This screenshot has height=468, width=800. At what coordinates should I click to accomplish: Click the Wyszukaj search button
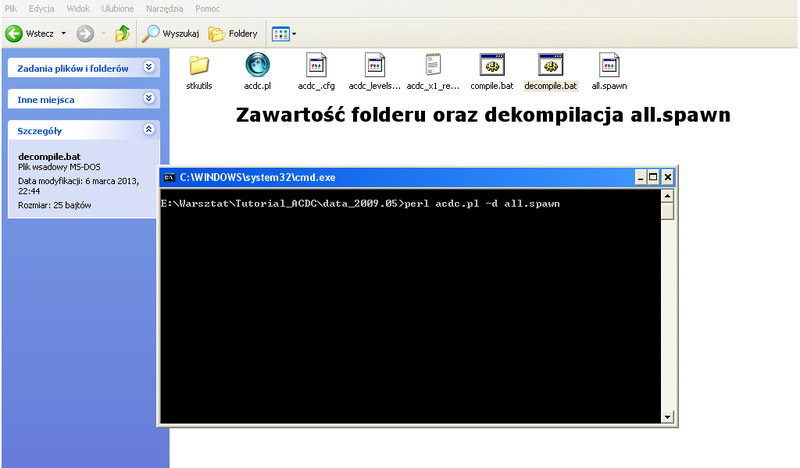[170, 34]
